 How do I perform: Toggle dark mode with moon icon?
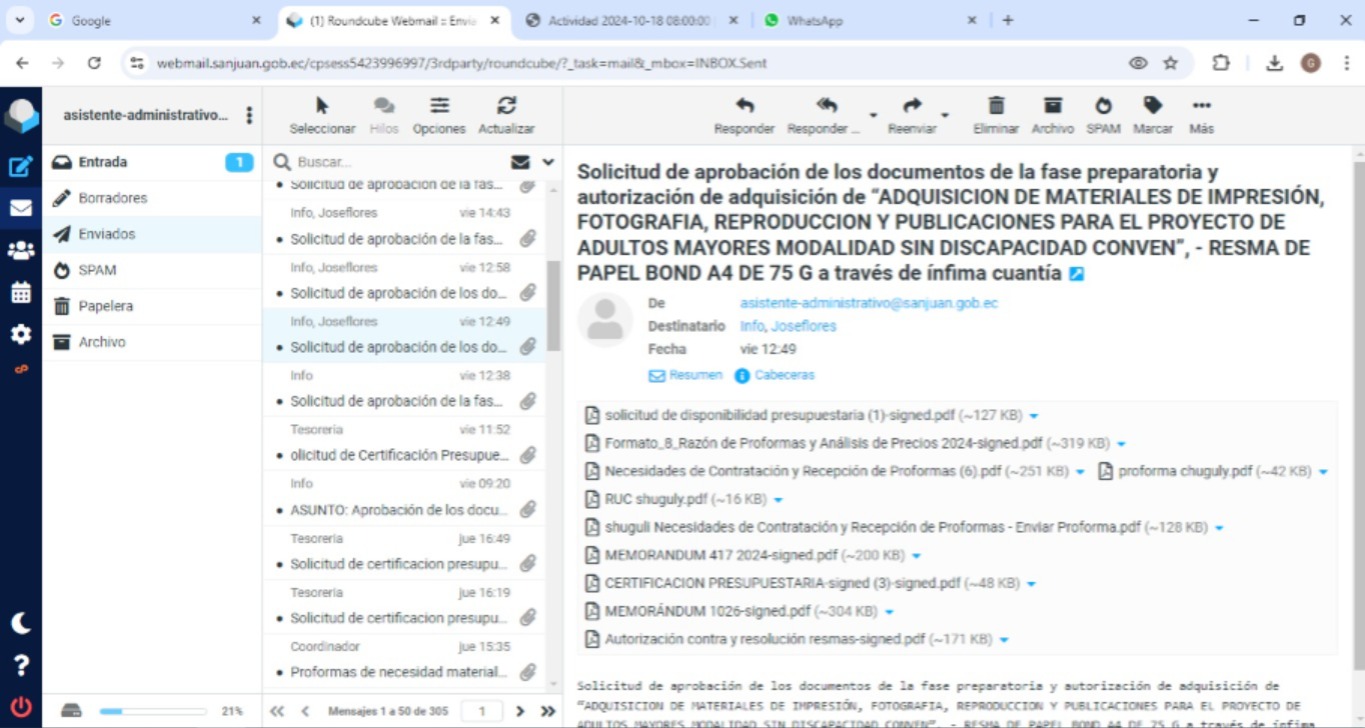(20, 623)
